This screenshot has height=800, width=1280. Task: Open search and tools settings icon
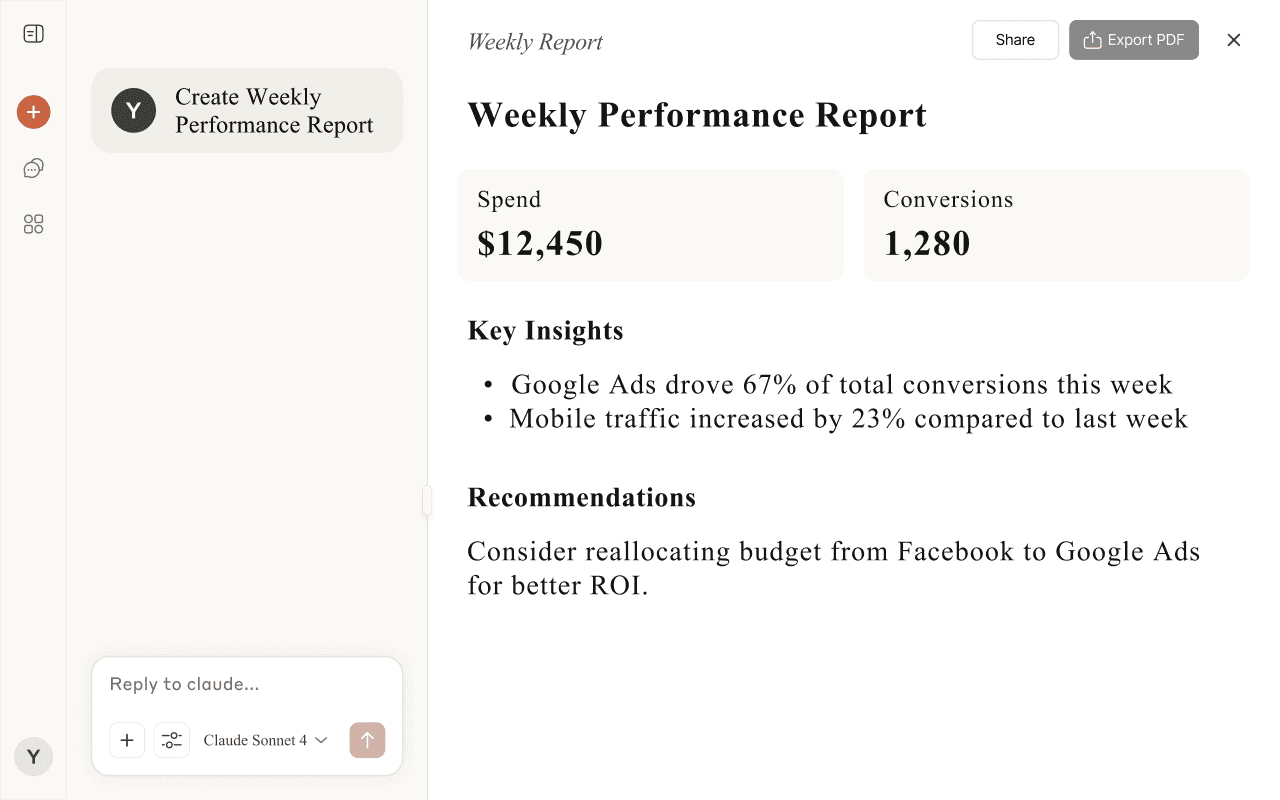tap(172, 740)
